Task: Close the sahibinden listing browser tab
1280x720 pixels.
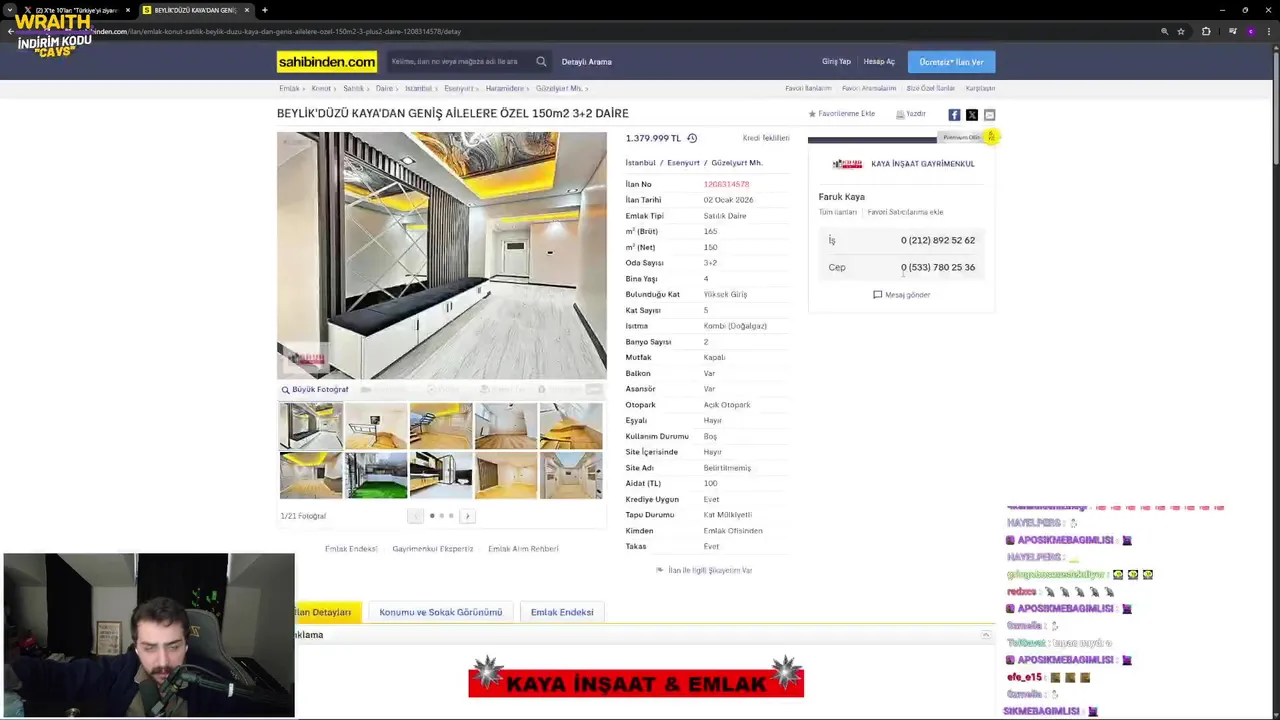Action: point(247,10)
